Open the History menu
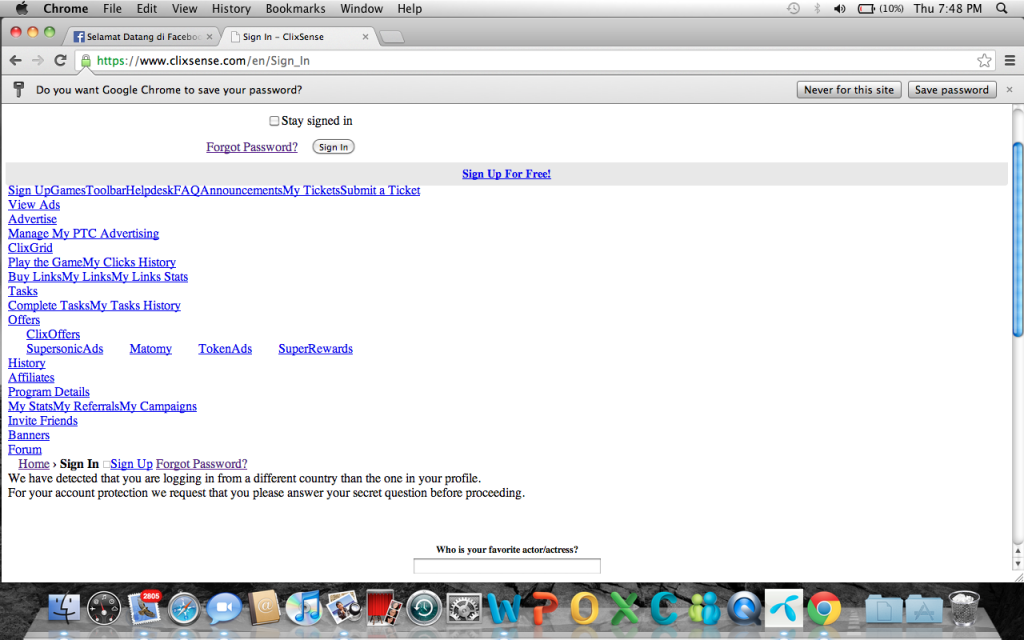 [x=231, y=8]
